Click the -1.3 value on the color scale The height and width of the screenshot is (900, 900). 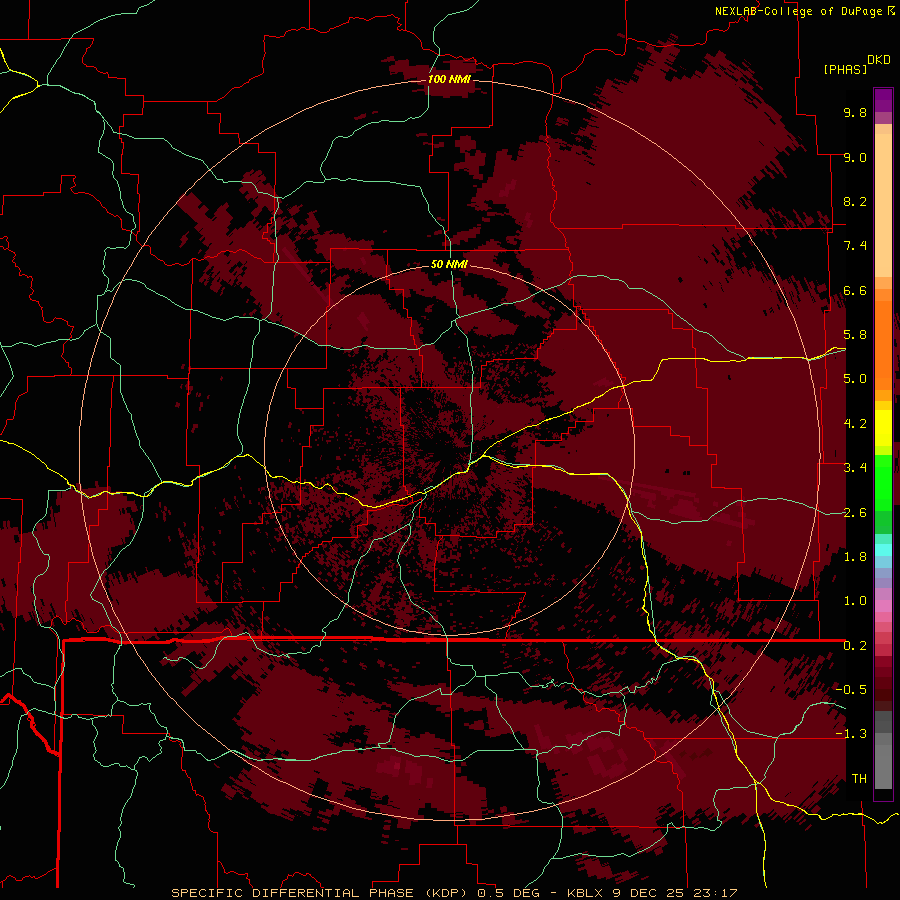tap(851, 734)
